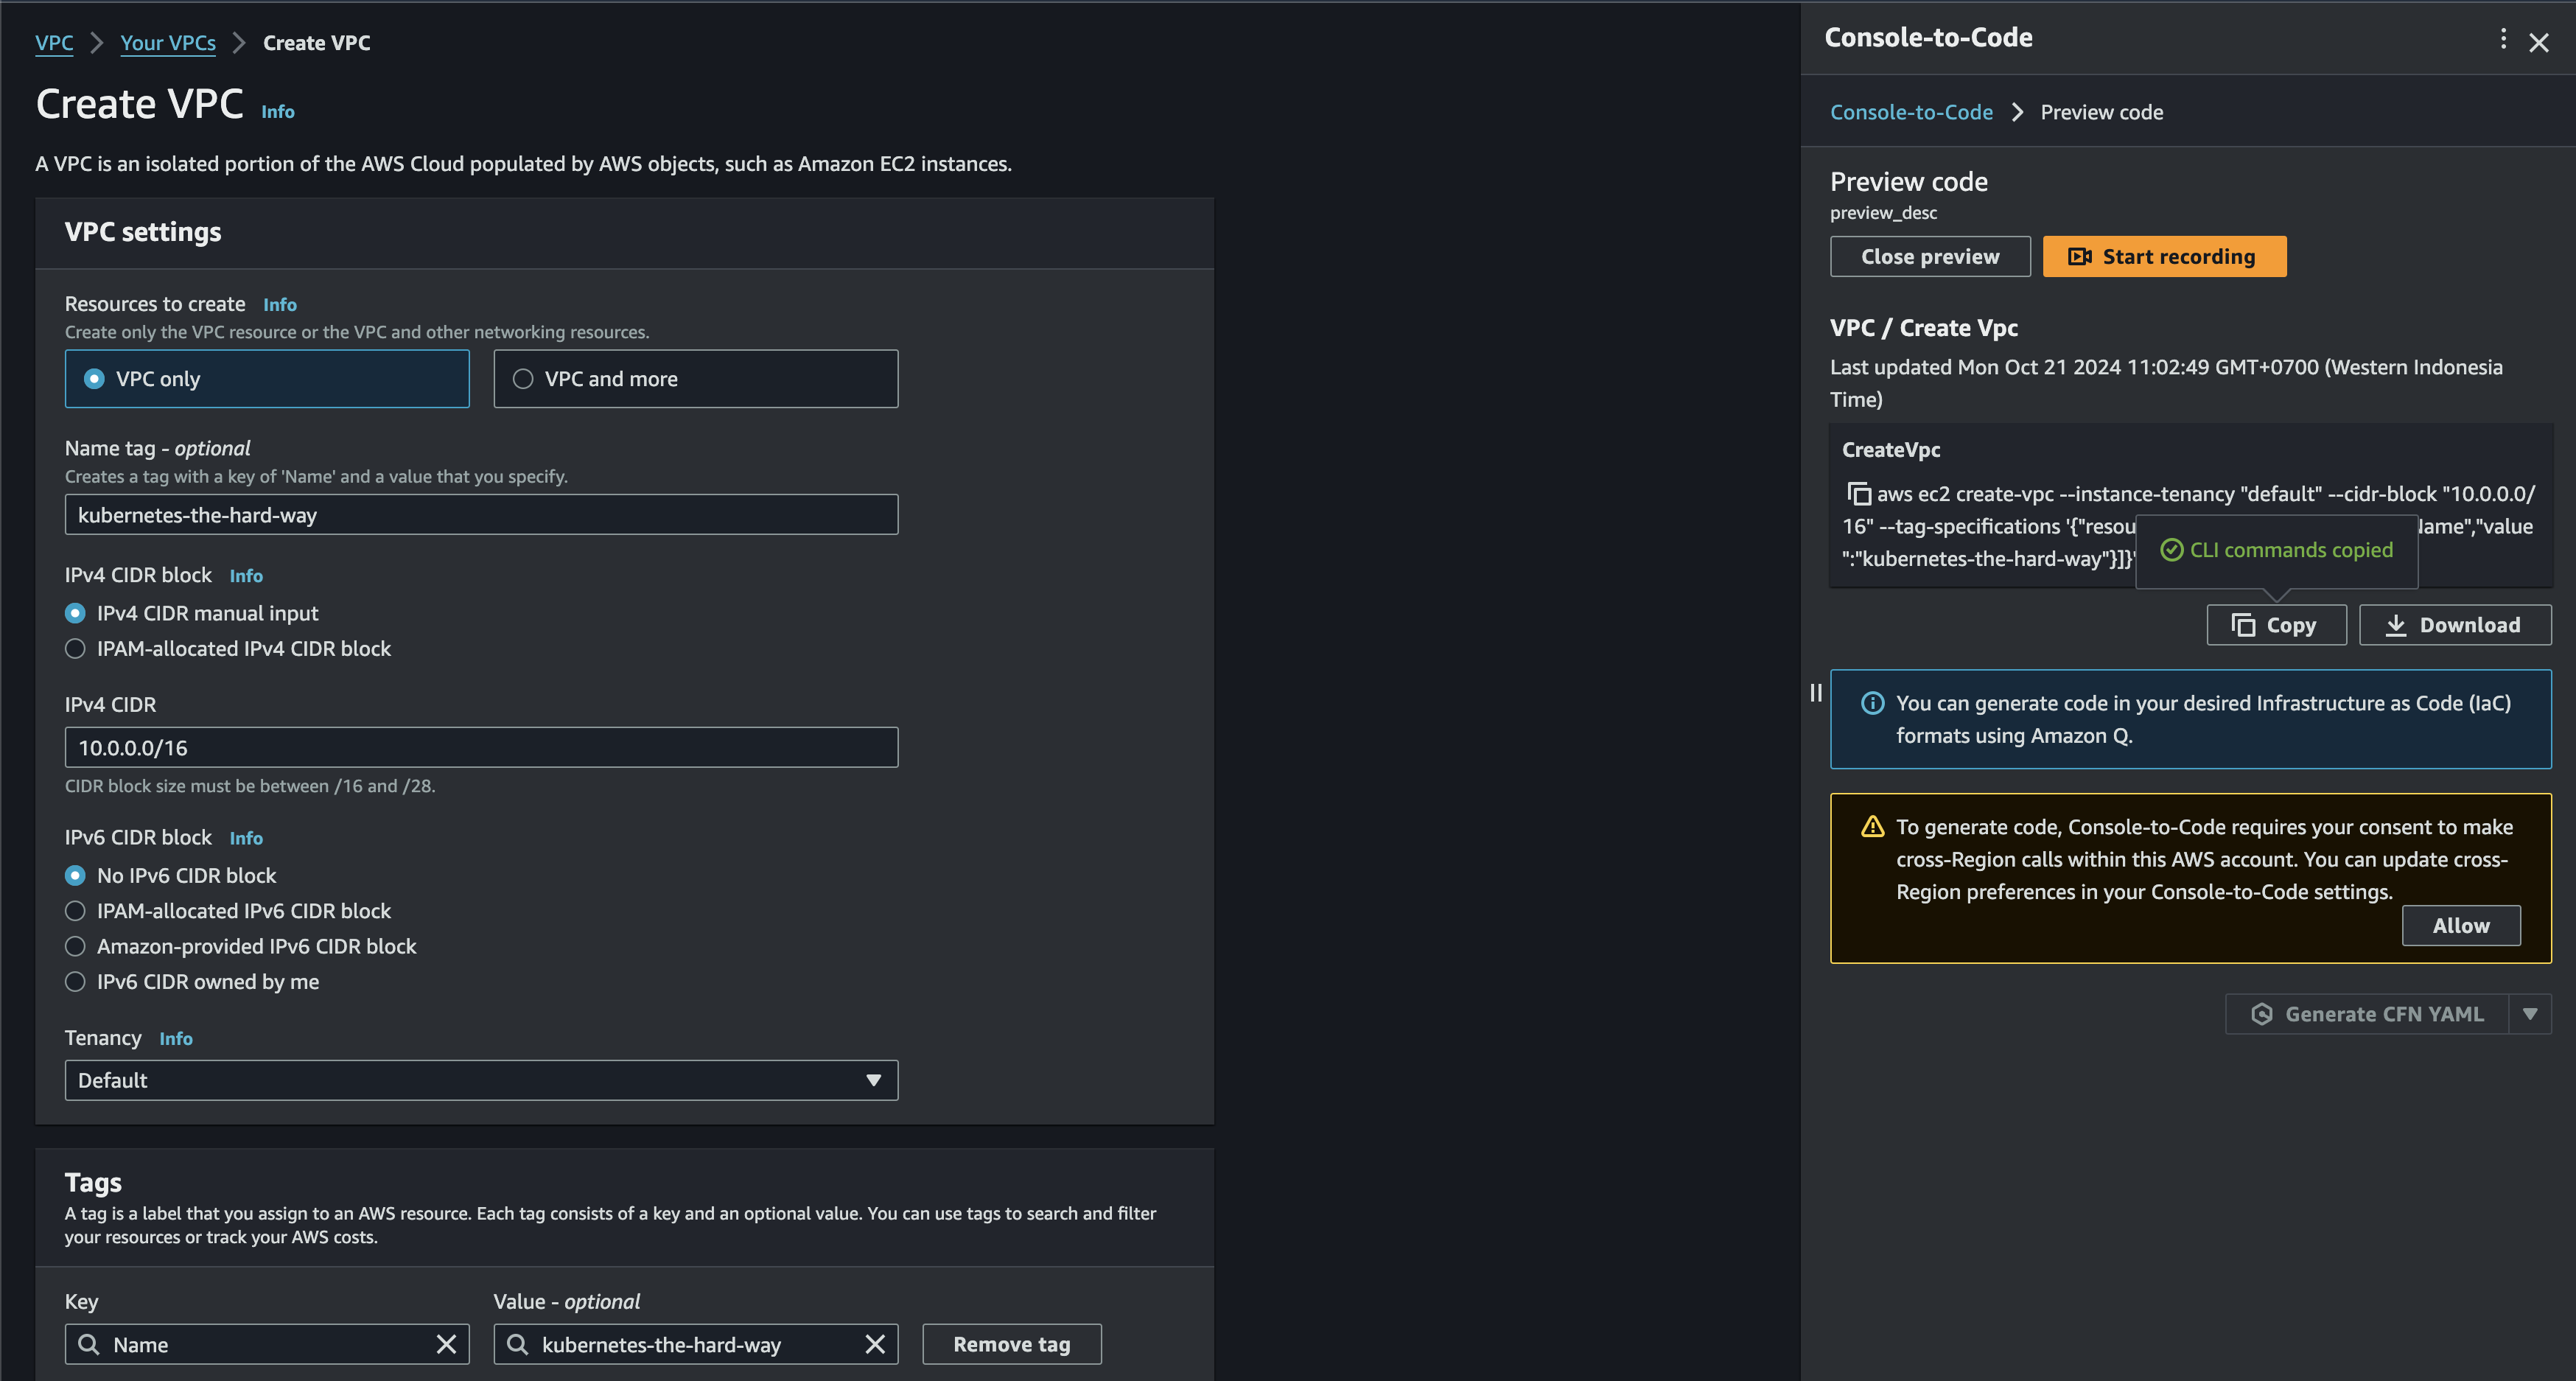The height and width of the screenshot is (1381, 2576).
Task: Select IPAM-allocated IPv6 CIDR block
Action: pyautogui.click(x=75, y=911)
